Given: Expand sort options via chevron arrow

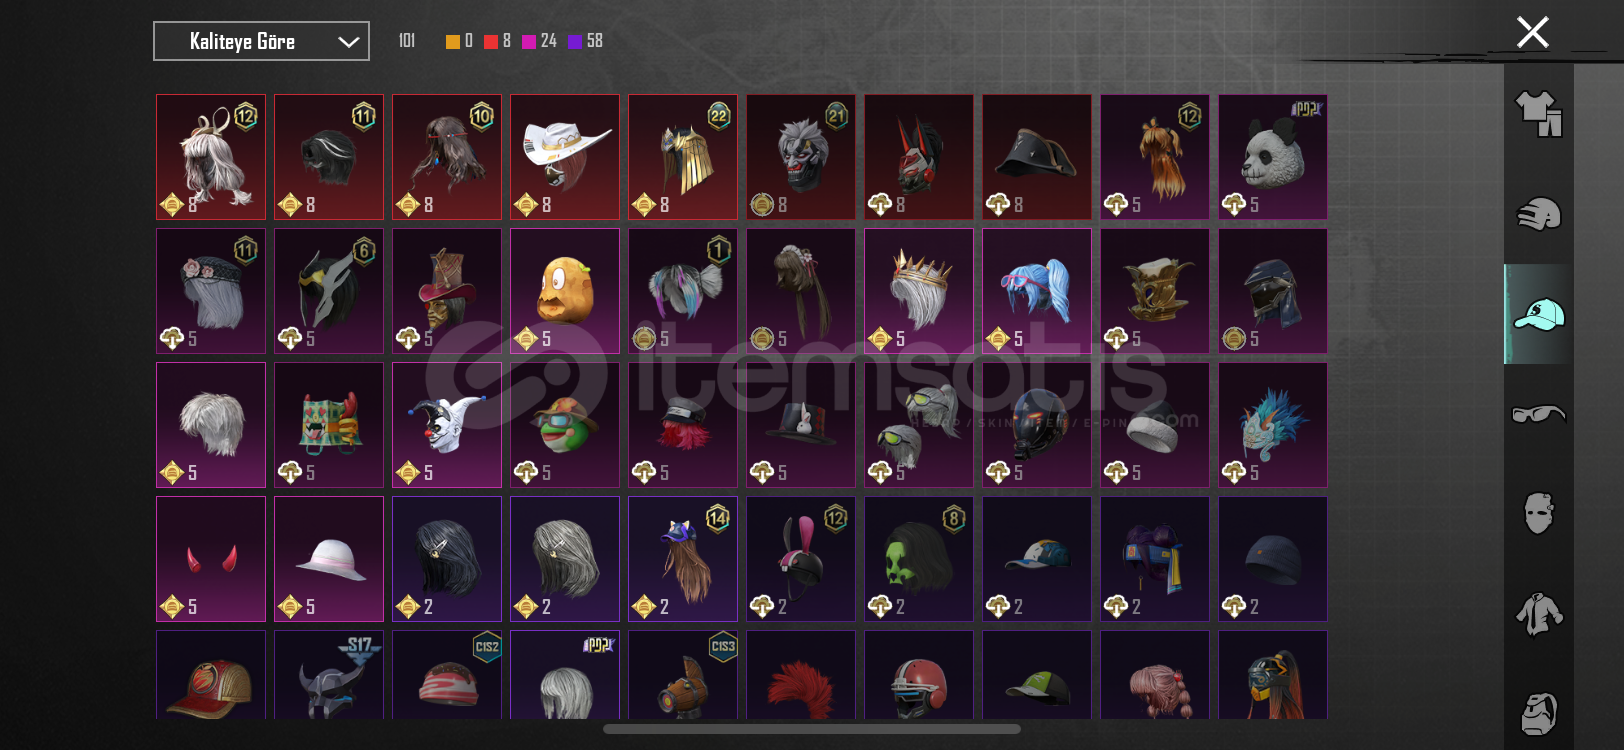Looking at the screenshot, I should [348, 42].
